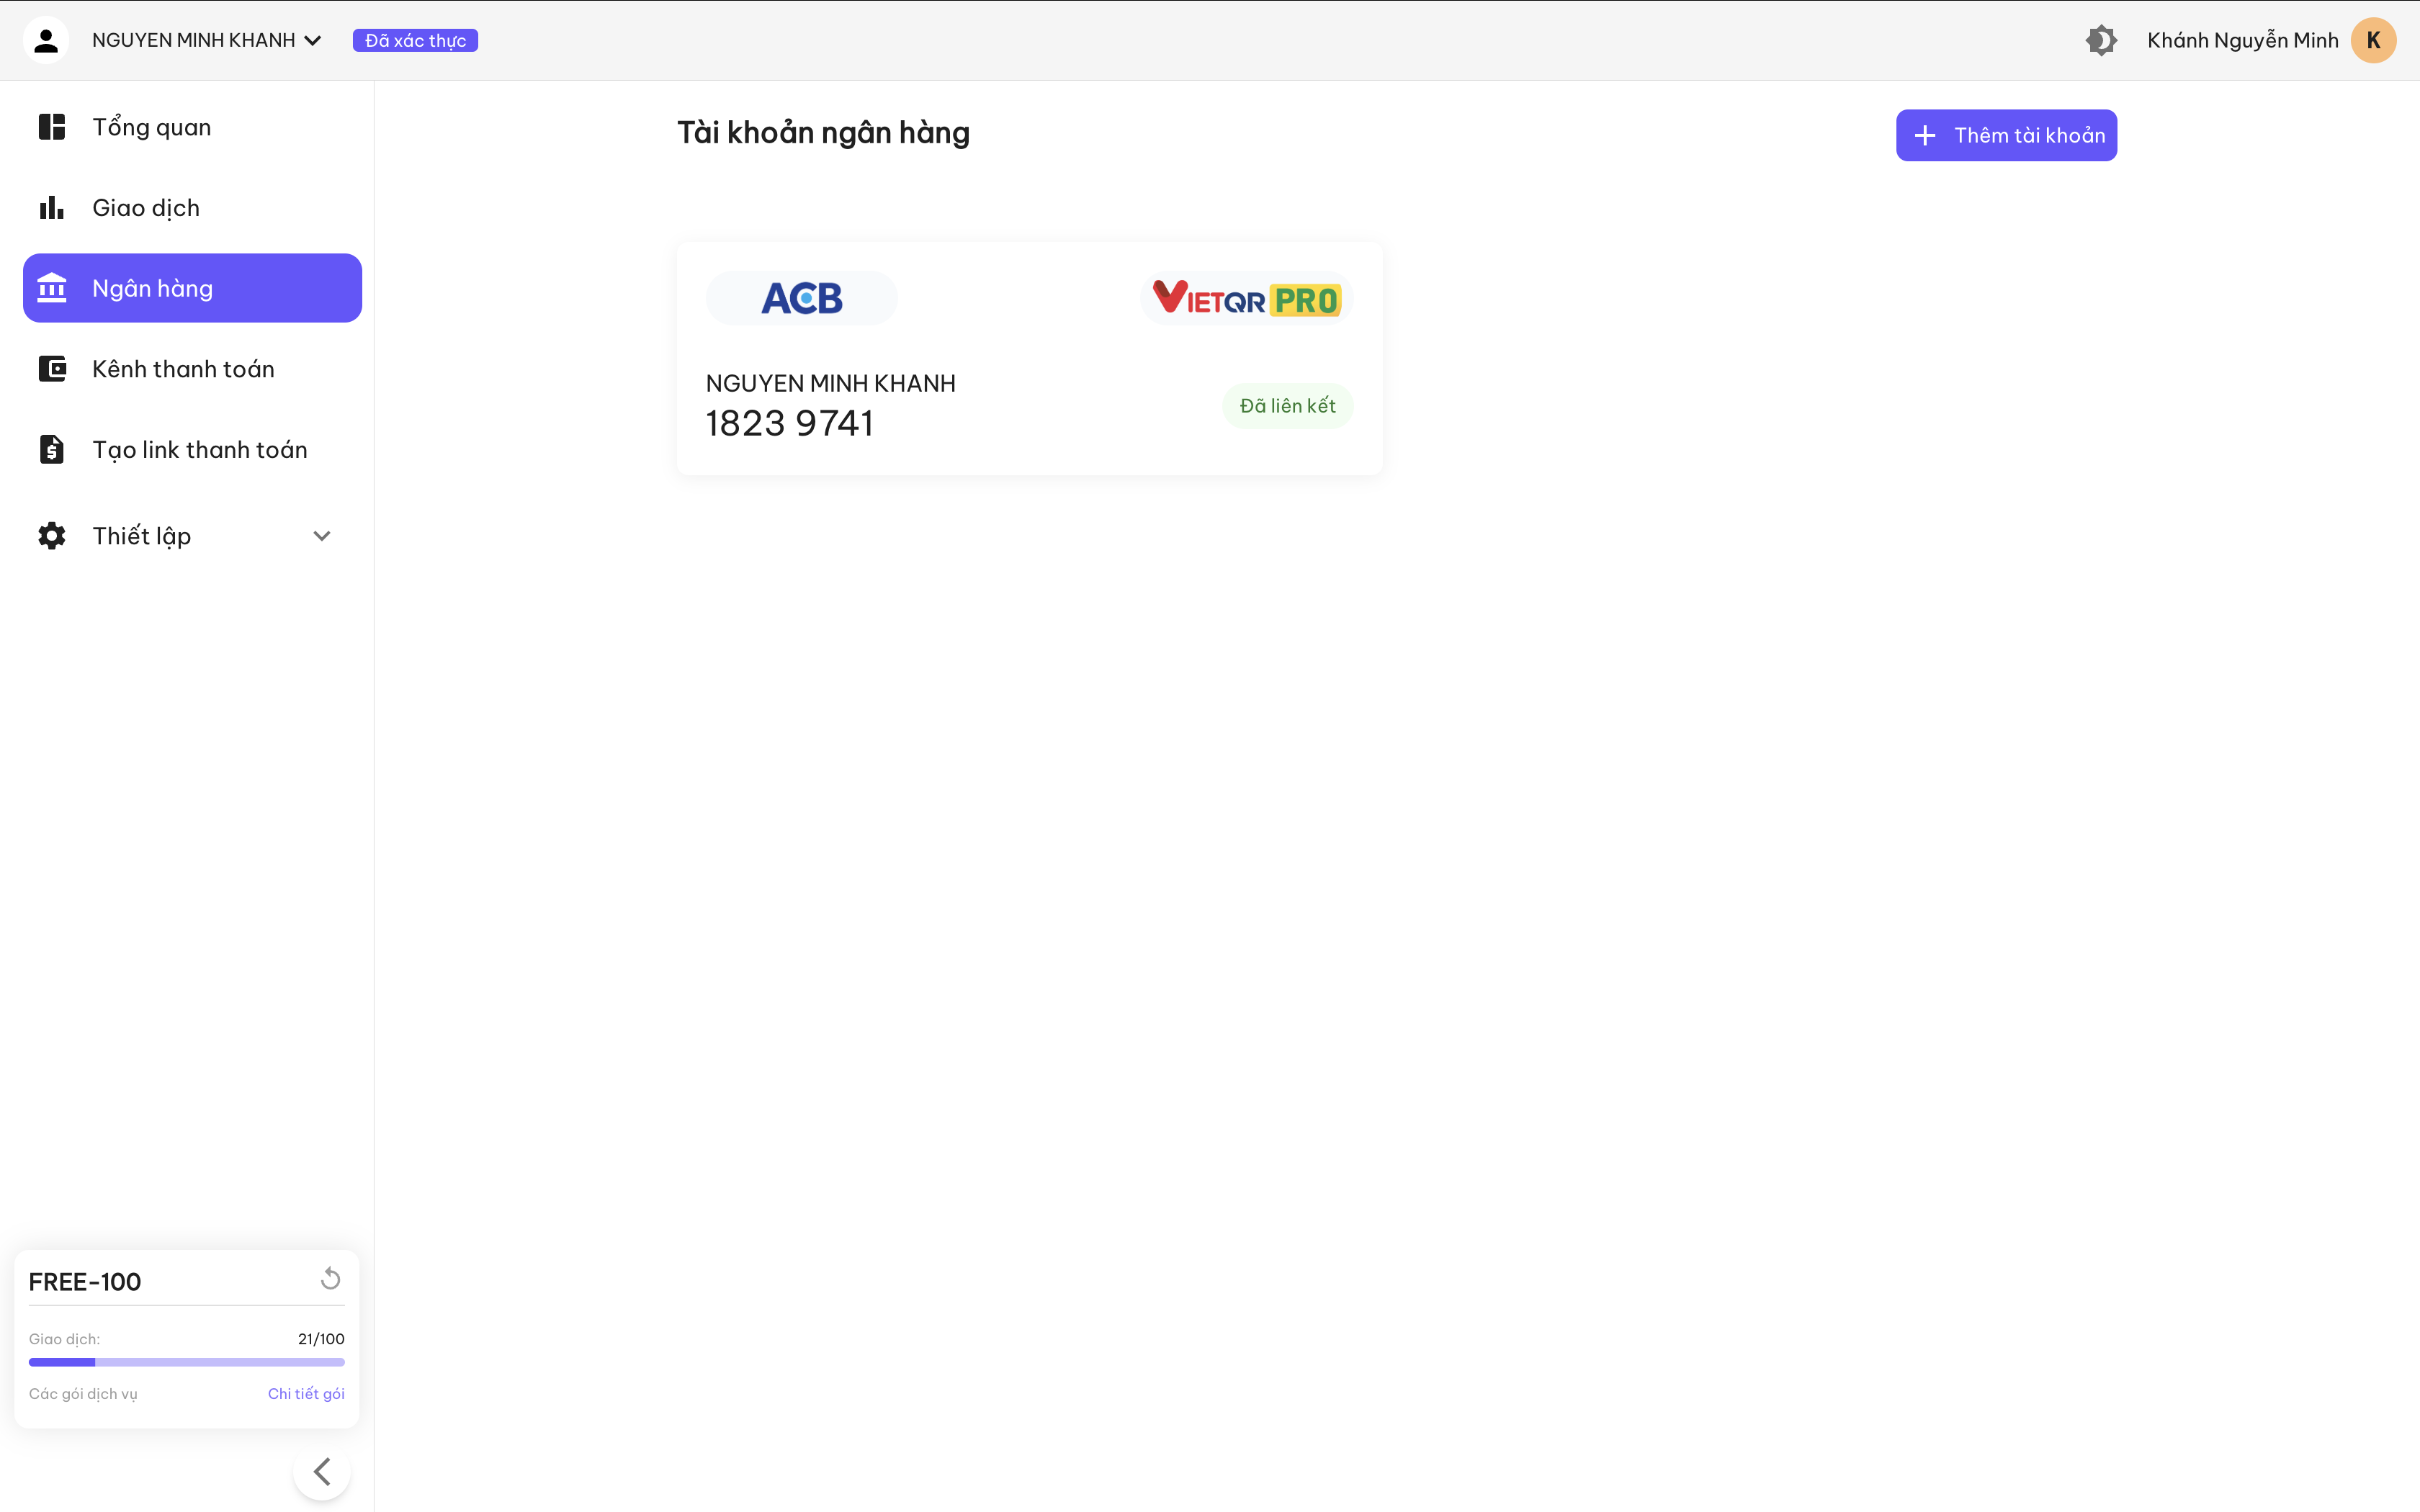Image resolution: width=2420 pixels, height=1512 pixels.
Task: Click the Giao dịch 21/100 progress bar
Action: [x=187, y=1361]
